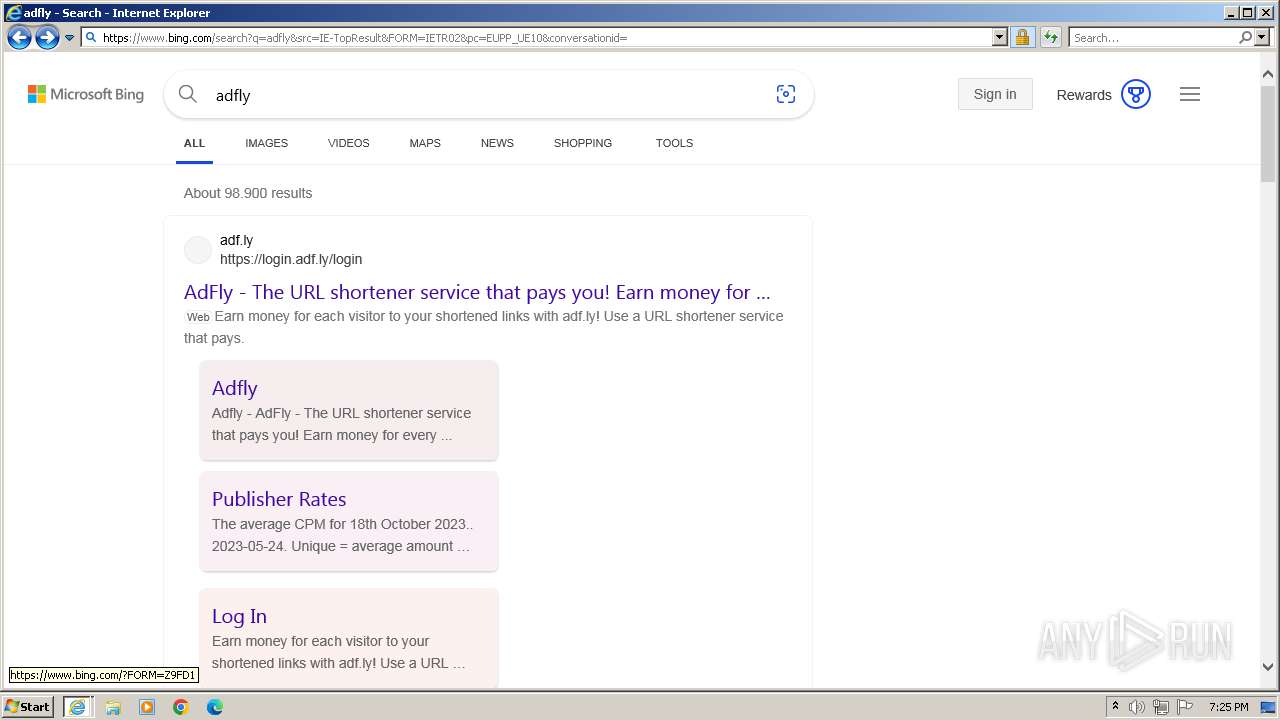
Task: Click the Internet Explorer taskbar icon
Action: coord(77,706)
